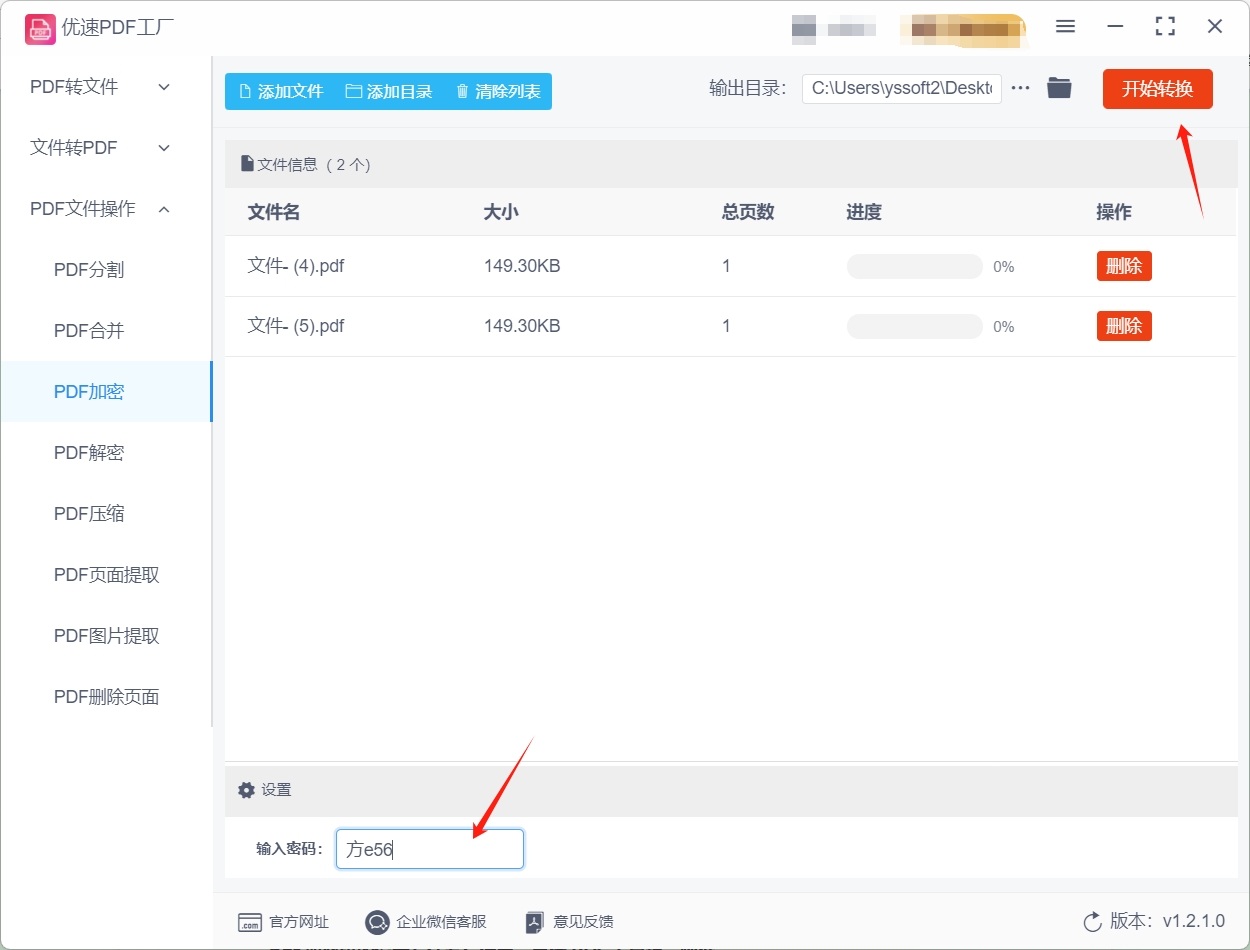Click the 大小 column header
This screenshot has width=1250, height=950.
click(501, 212)
